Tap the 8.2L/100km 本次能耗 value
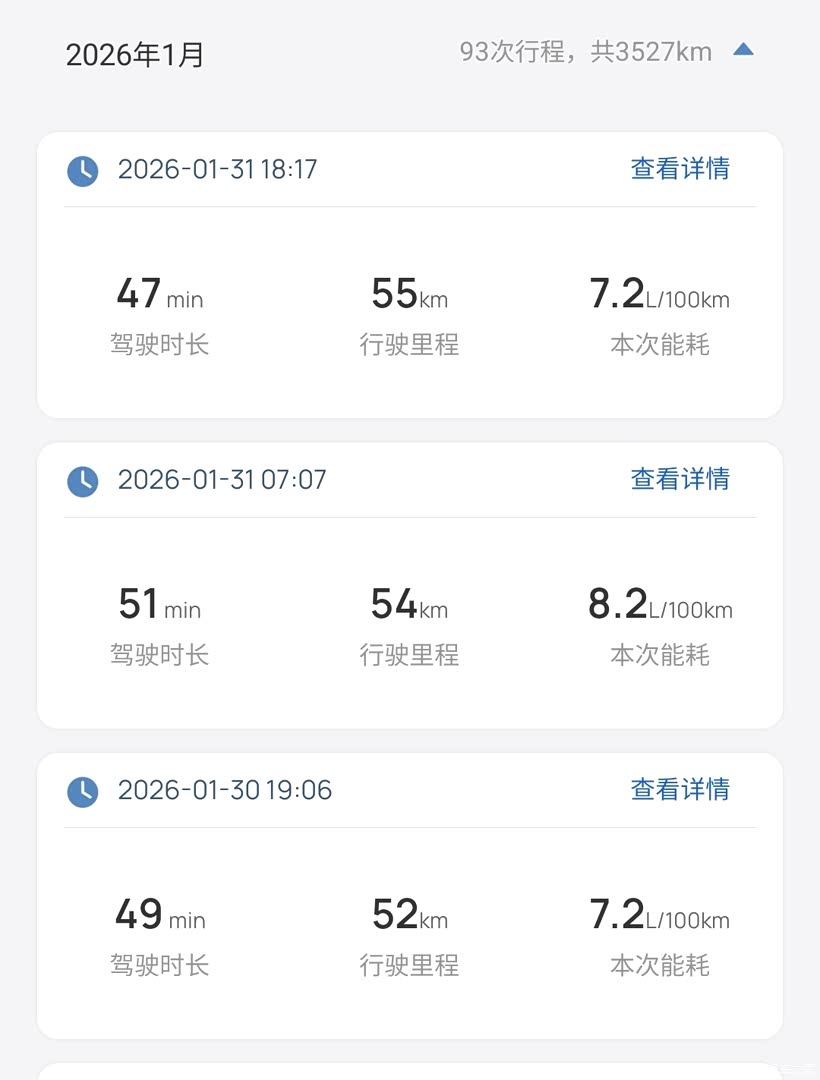 (660, 606)
